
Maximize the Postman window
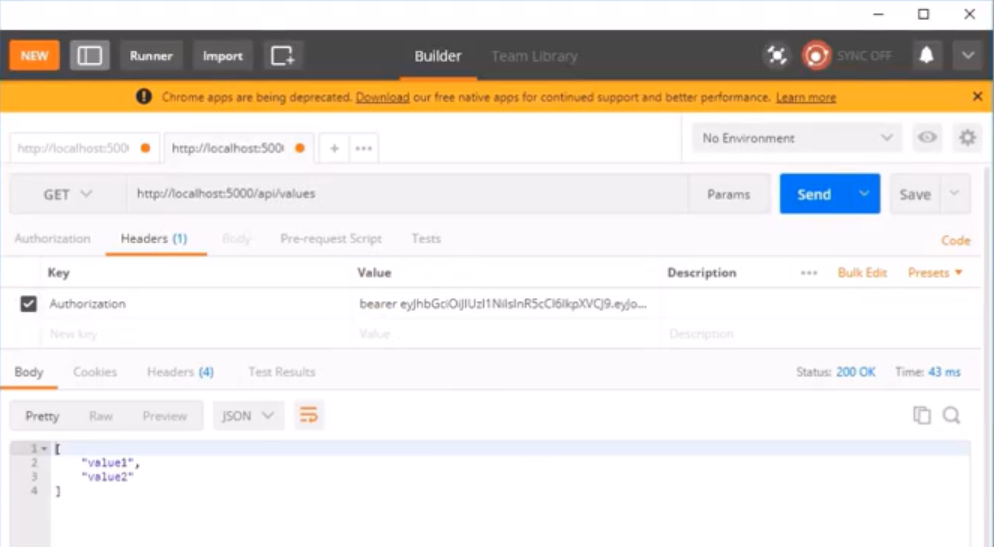point(924,14)
